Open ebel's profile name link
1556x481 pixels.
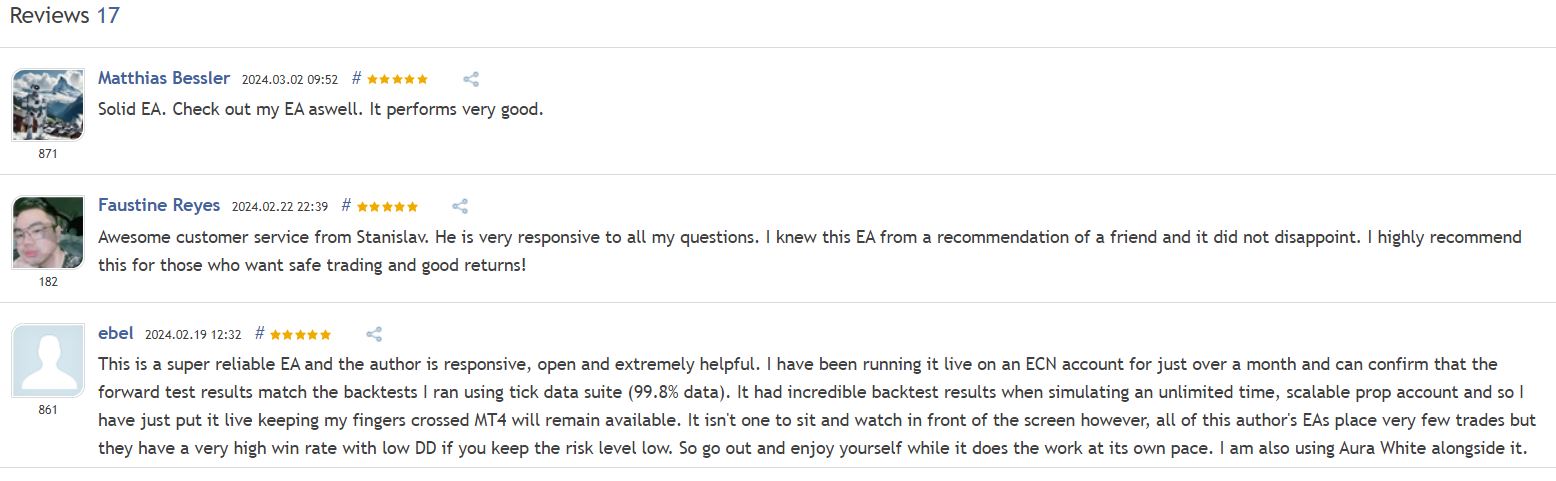[116, 333]
